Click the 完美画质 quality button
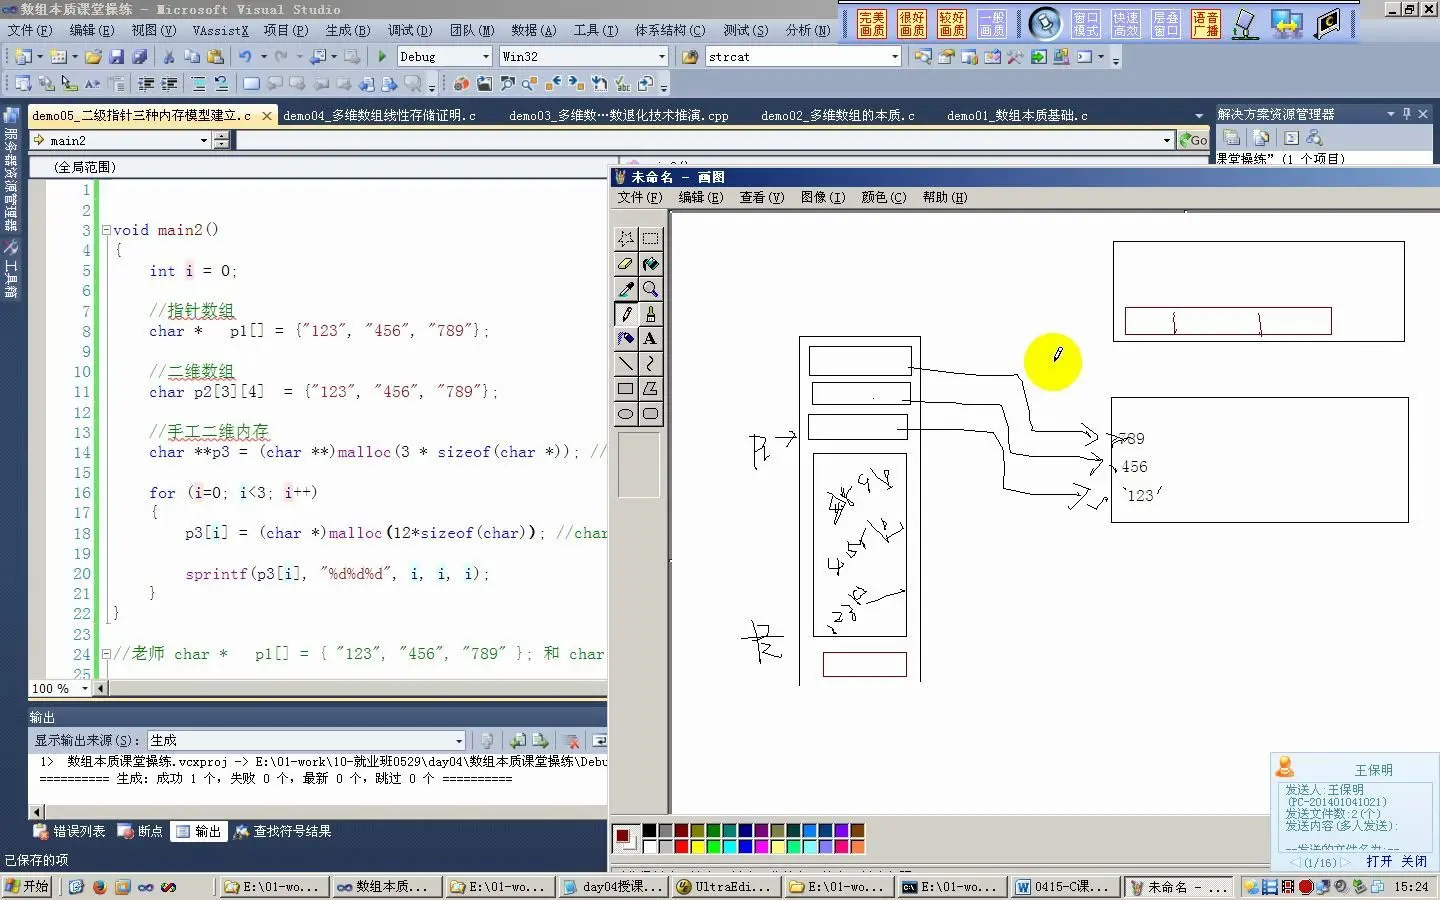The image size is (1440, 900). [x=872, y=24]
